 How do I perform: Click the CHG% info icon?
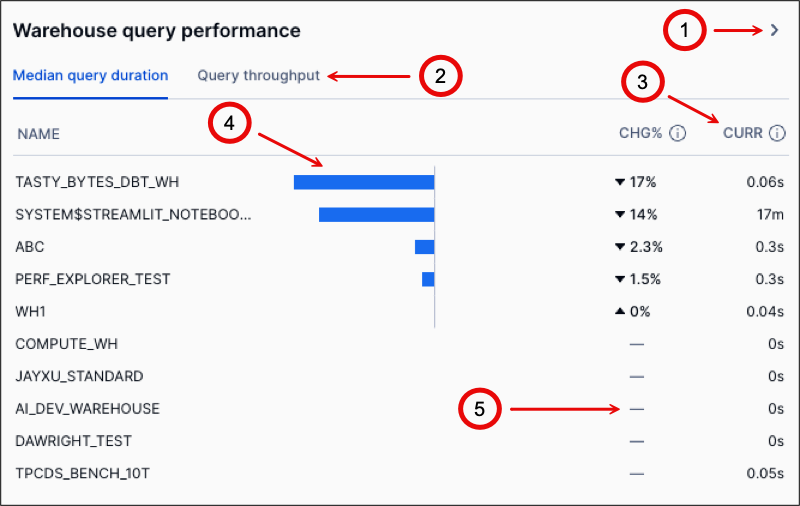click(x=678, y=133)
